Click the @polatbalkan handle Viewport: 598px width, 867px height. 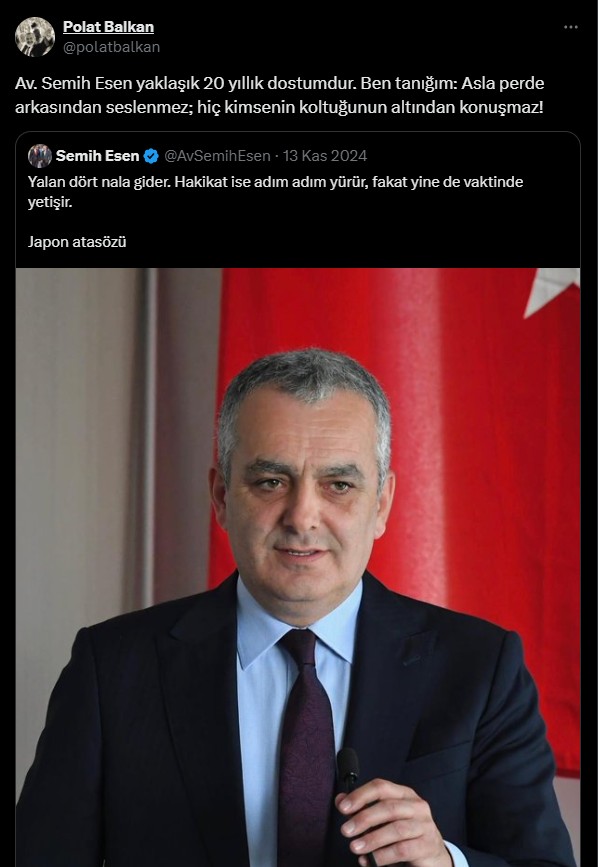coord(111,47)
